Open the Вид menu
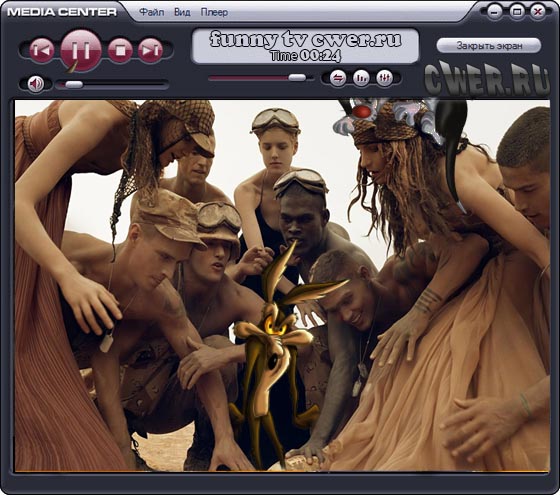Screen dimensions: 560x495 coord(182,12)
